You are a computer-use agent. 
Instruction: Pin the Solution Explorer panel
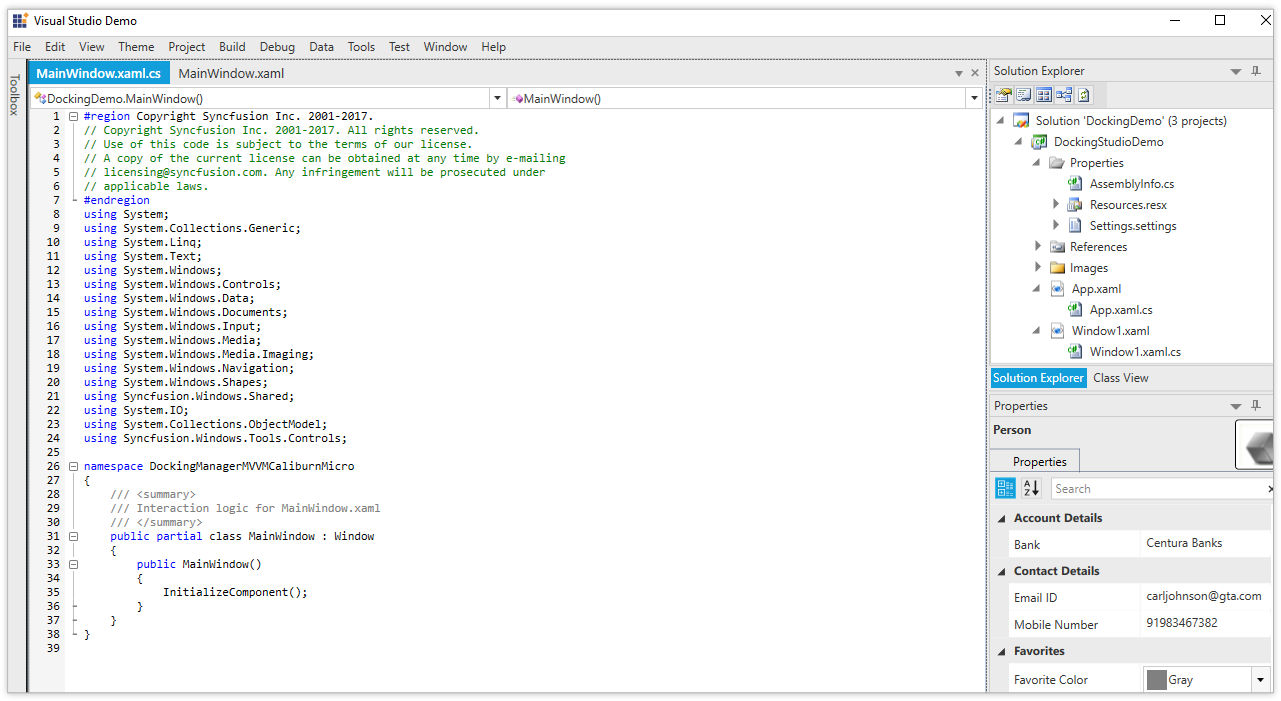pos(1255,71)
